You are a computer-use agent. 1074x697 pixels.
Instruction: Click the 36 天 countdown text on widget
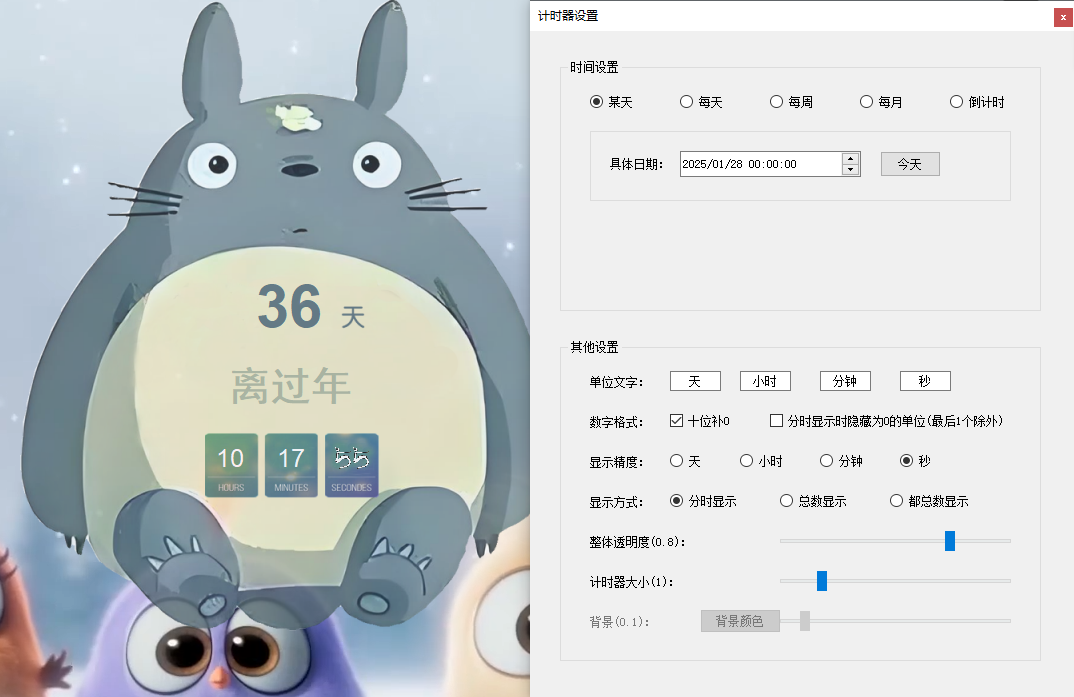[x=312, y=307]
